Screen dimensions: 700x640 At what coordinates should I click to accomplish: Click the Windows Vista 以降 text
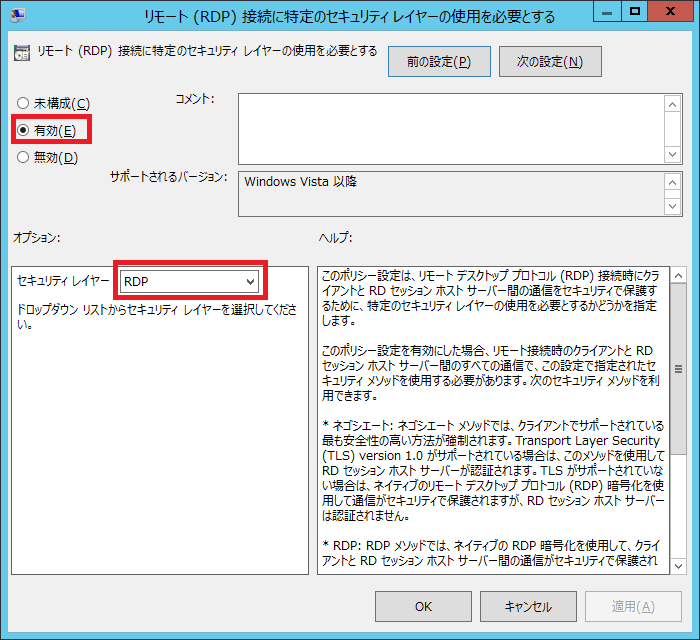tap(300, 182)
